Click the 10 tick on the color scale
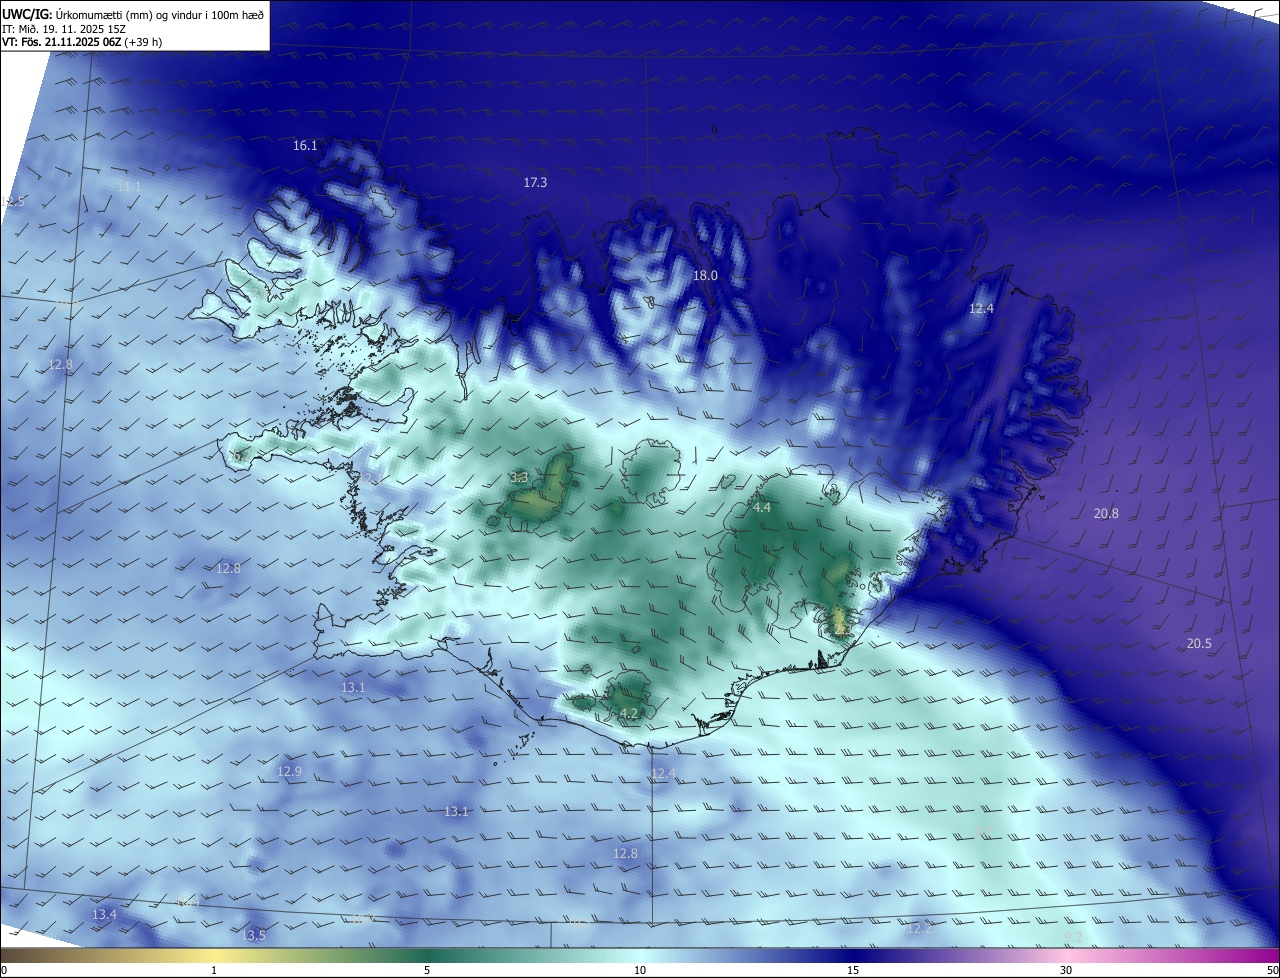Image resolution: width=1280 pixels, height=978 pixels. (x=640, y=970)
